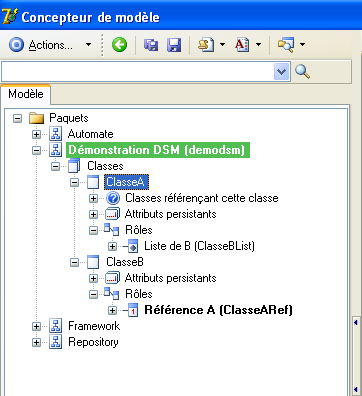
Task: Expand Attributs persistants under ClasseA
Action: pos(93,214)
